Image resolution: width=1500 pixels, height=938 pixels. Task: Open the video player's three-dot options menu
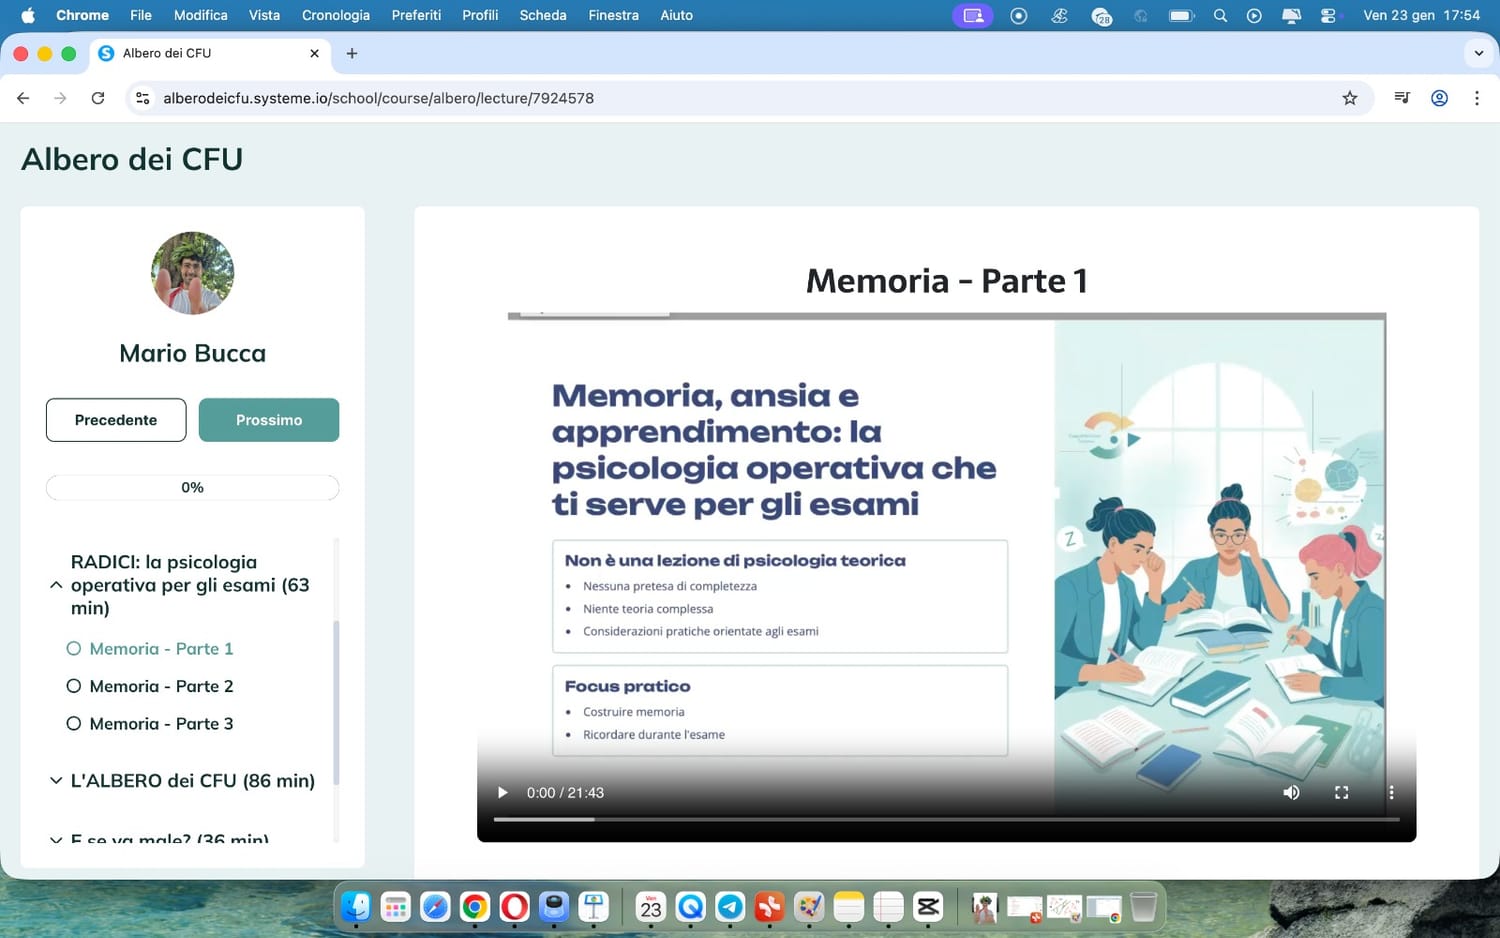click(1391, 793)
